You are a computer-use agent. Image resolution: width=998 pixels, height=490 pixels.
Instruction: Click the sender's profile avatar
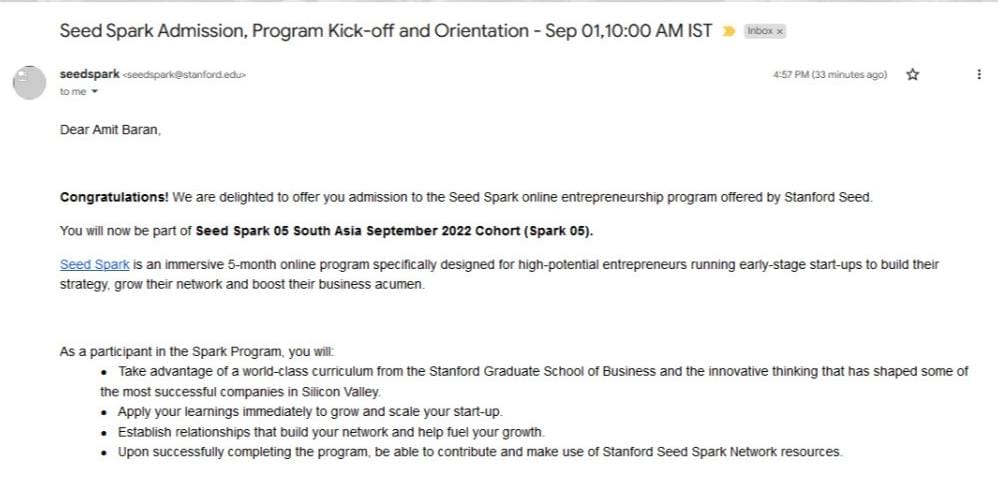30,82
